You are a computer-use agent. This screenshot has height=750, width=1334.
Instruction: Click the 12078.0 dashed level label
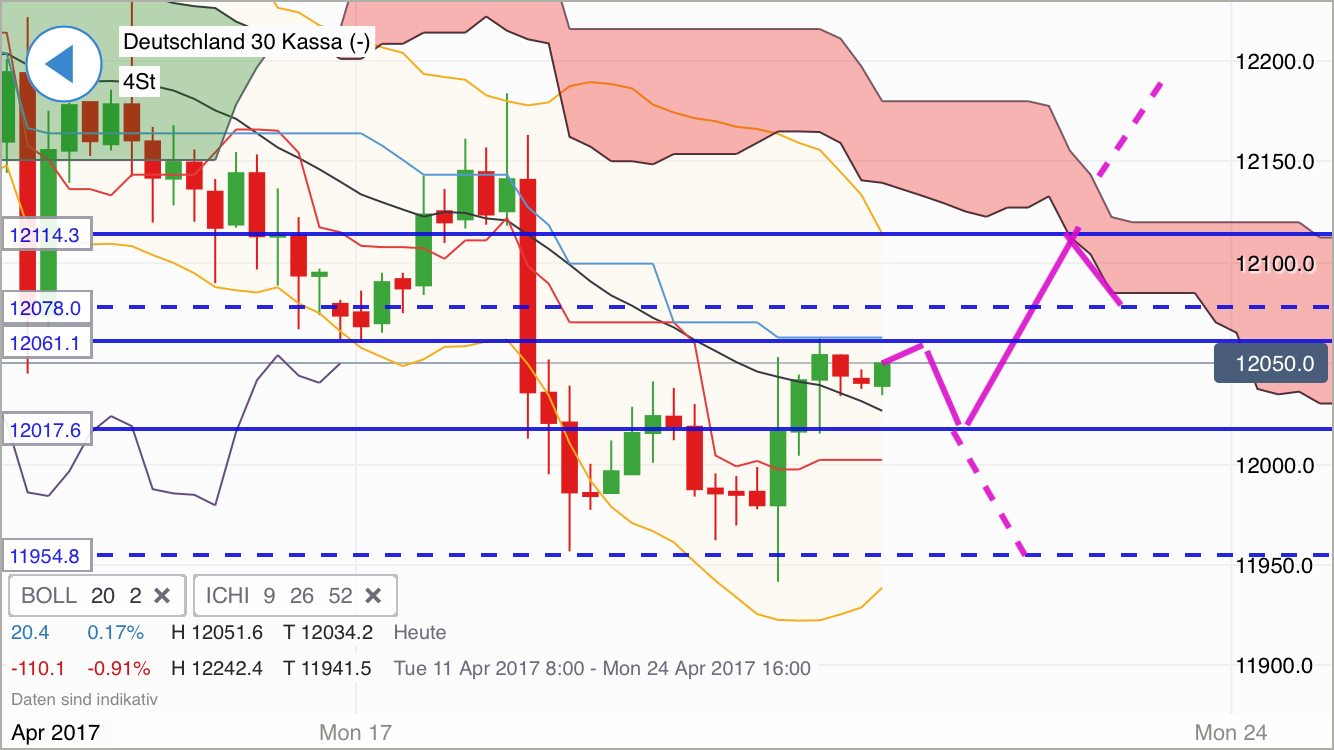(x=45, y=308)
